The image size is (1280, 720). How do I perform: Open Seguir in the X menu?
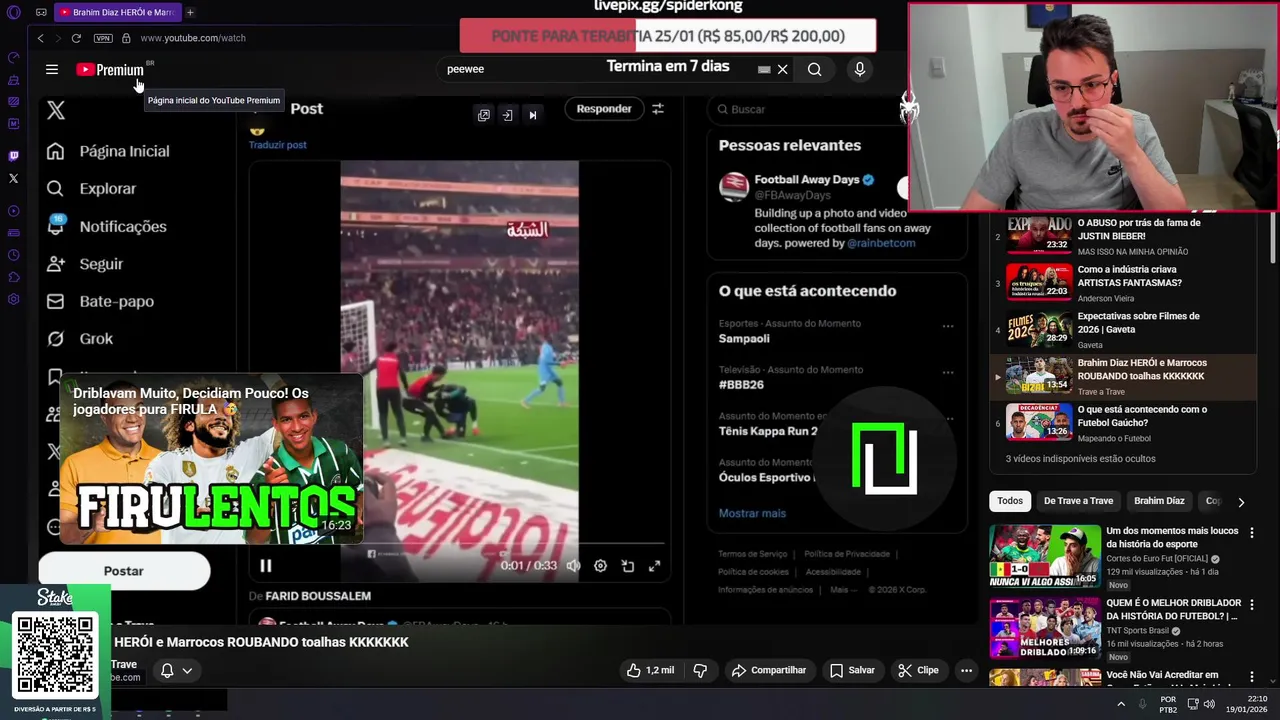click(x=85, y=264)
